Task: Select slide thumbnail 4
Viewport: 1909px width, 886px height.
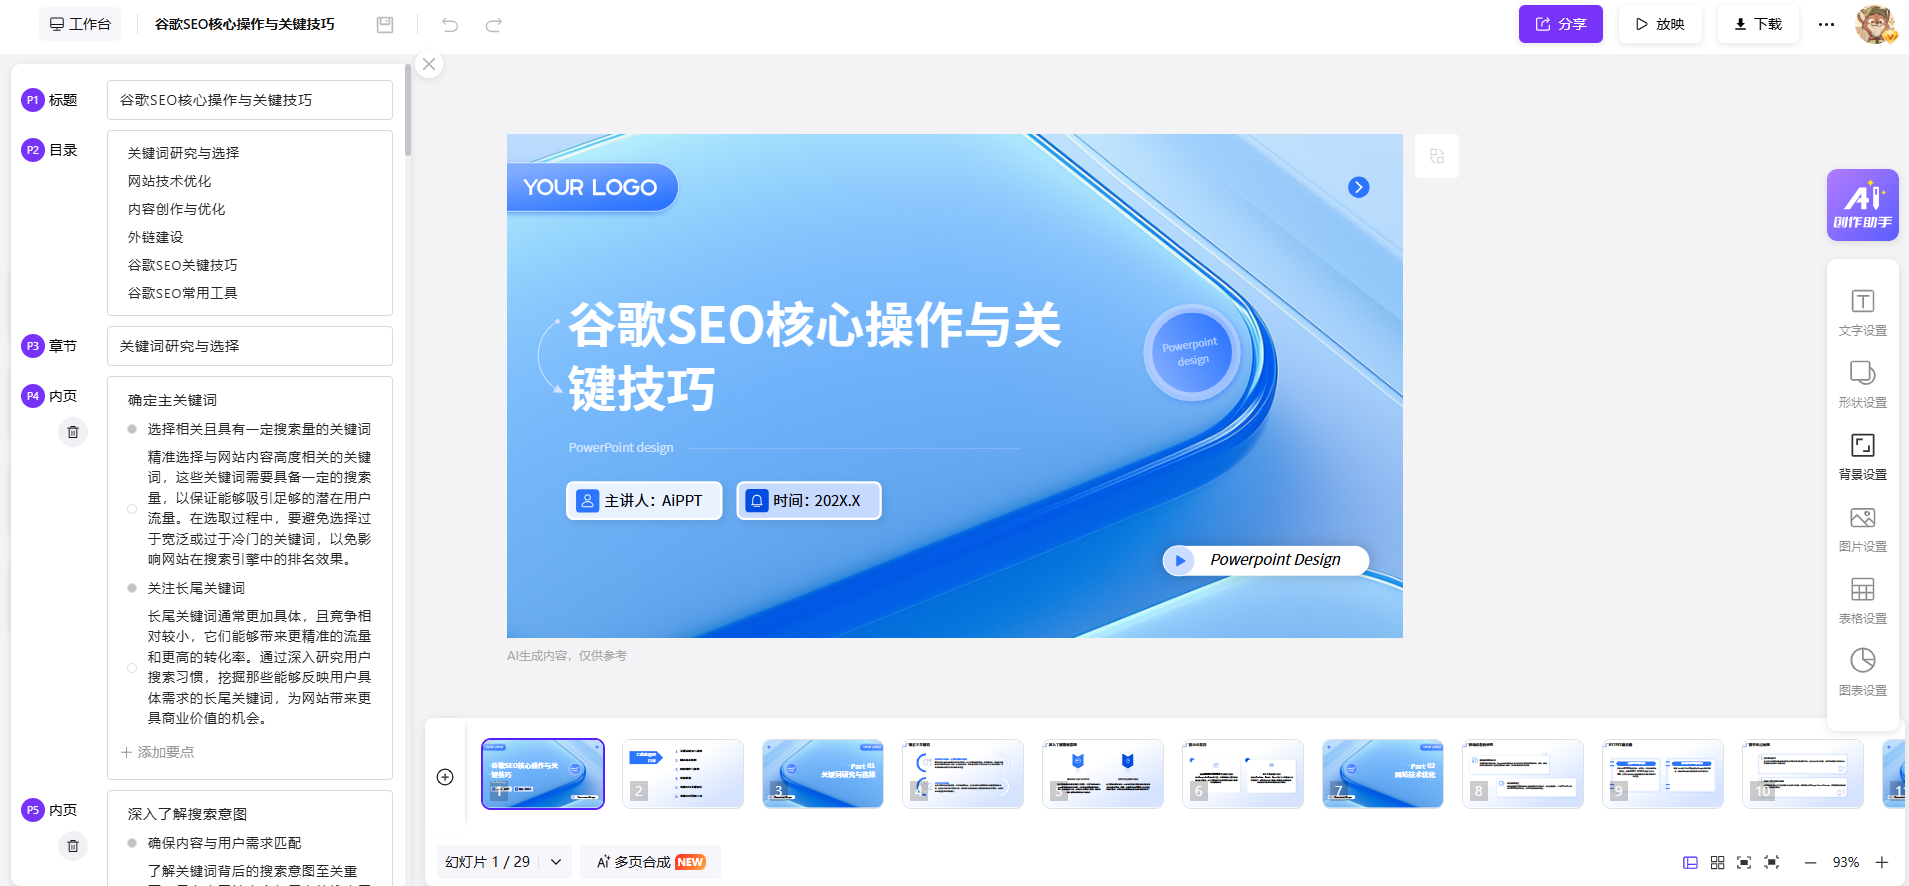Action: click(x=963, y=774)
